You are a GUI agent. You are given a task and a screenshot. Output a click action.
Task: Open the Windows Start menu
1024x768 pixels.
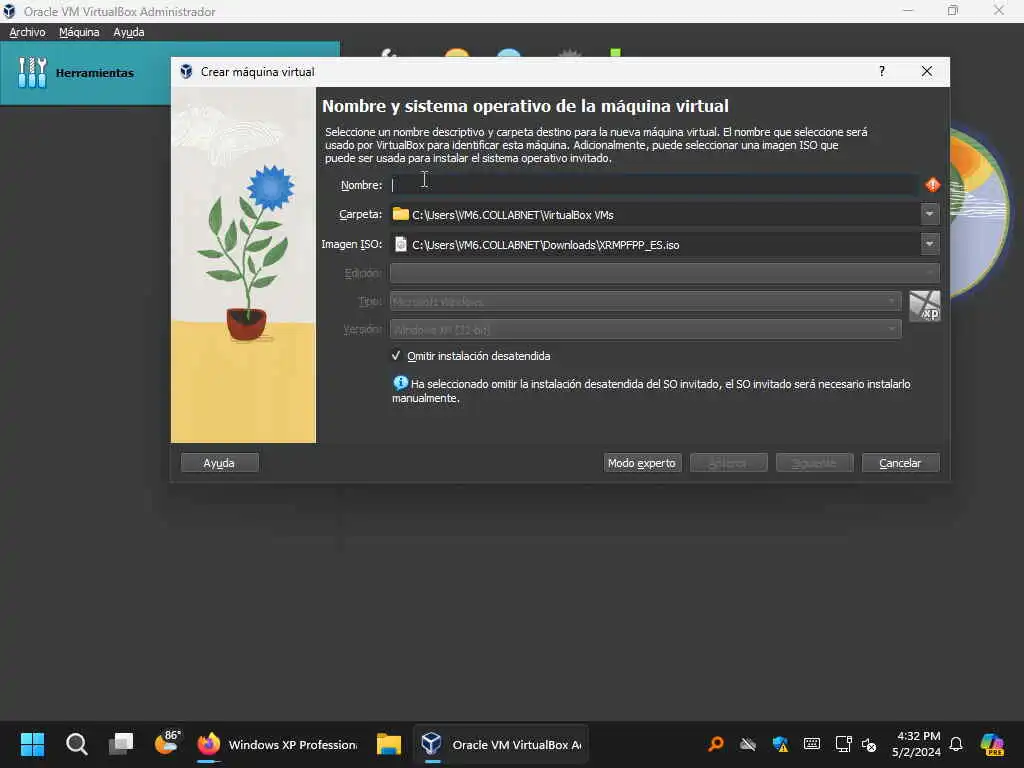point(32,744)
